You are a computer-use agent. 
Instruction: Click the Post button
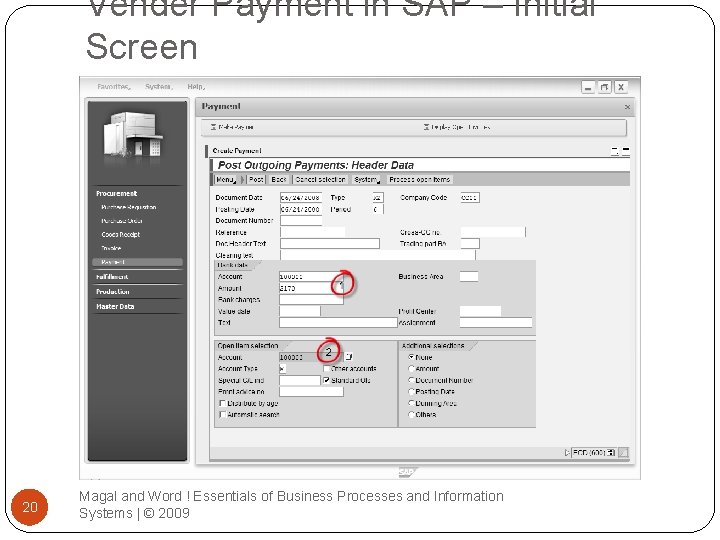pos(256,180)
